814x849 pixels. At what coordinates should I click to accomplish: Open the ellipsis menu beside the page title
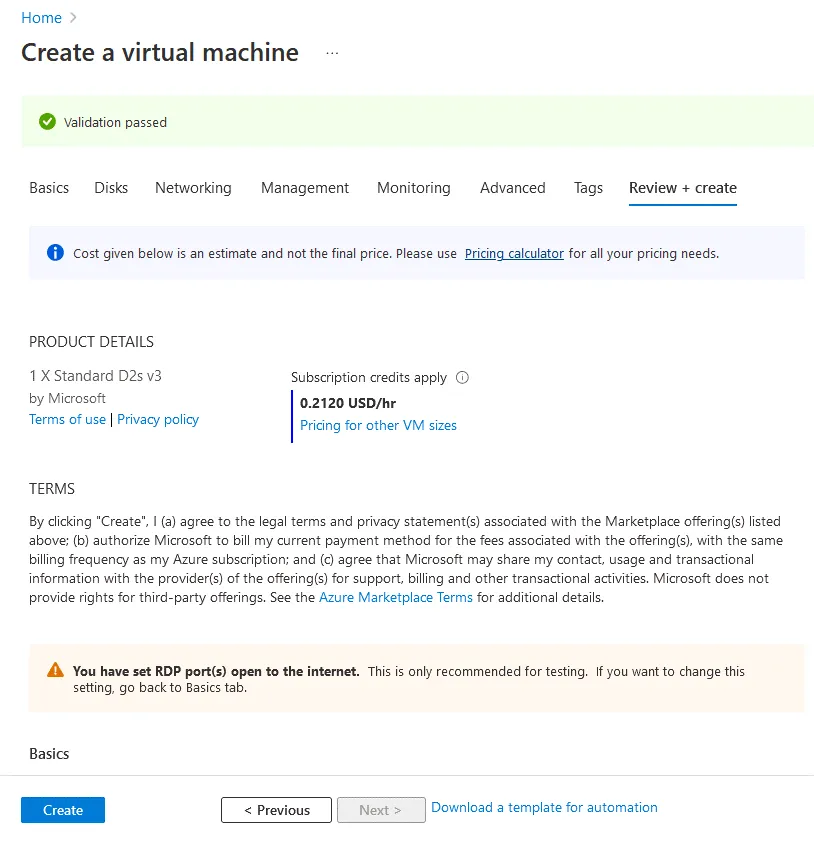[332, 54]
